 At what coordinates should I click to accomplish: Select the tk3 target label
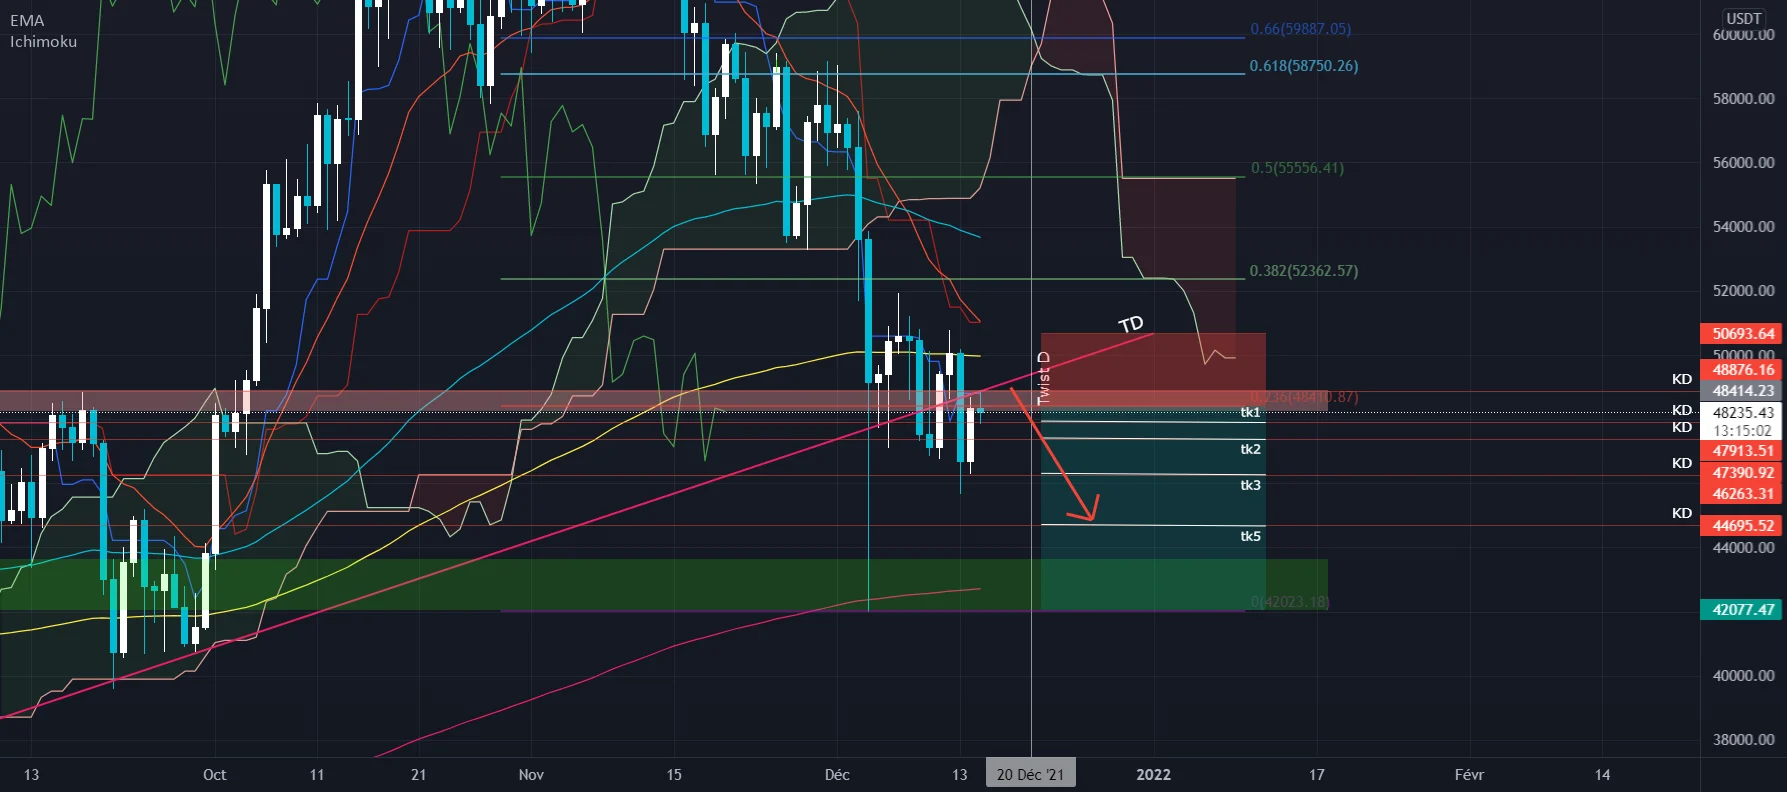click(1250, 485)
